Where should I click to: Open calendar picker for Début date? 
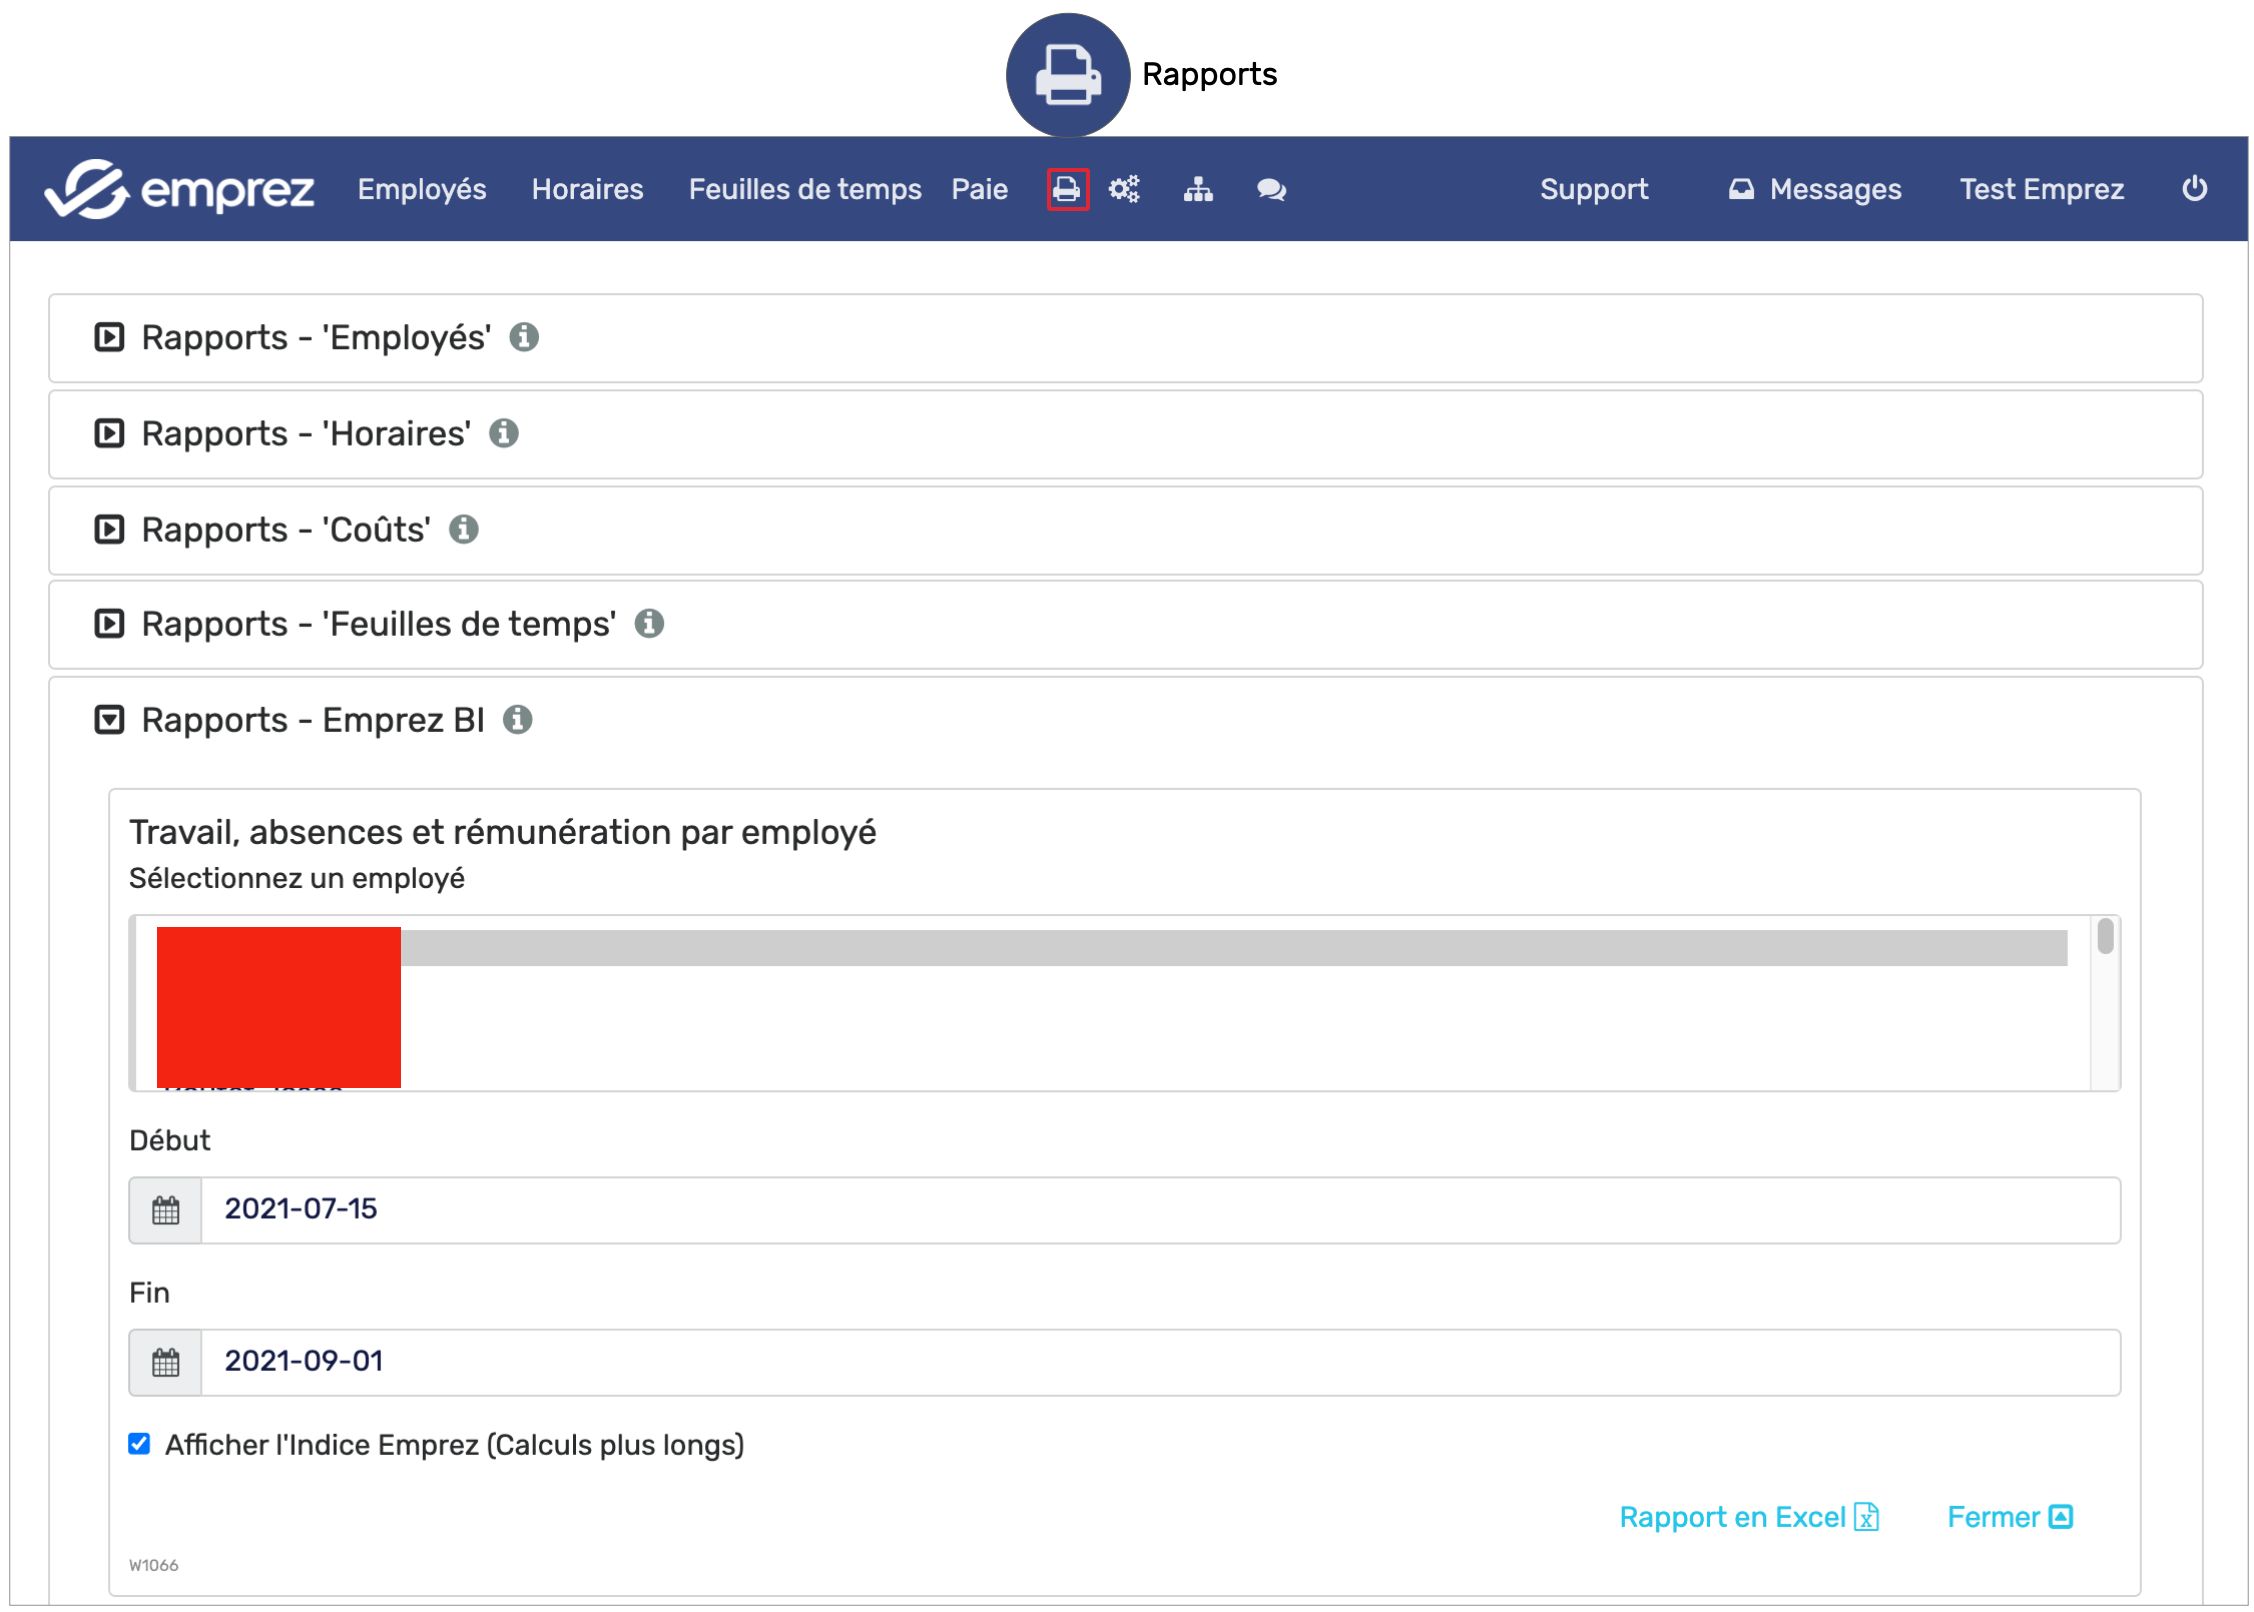[166, 1210]
